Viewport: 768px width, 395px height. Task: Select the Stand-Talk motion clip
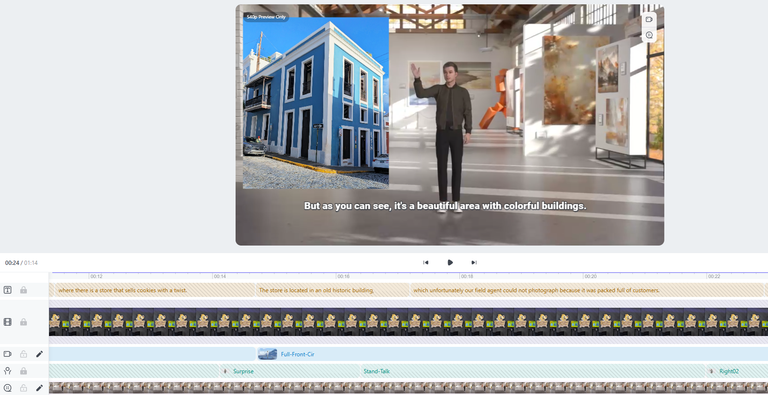click(533, 371)
